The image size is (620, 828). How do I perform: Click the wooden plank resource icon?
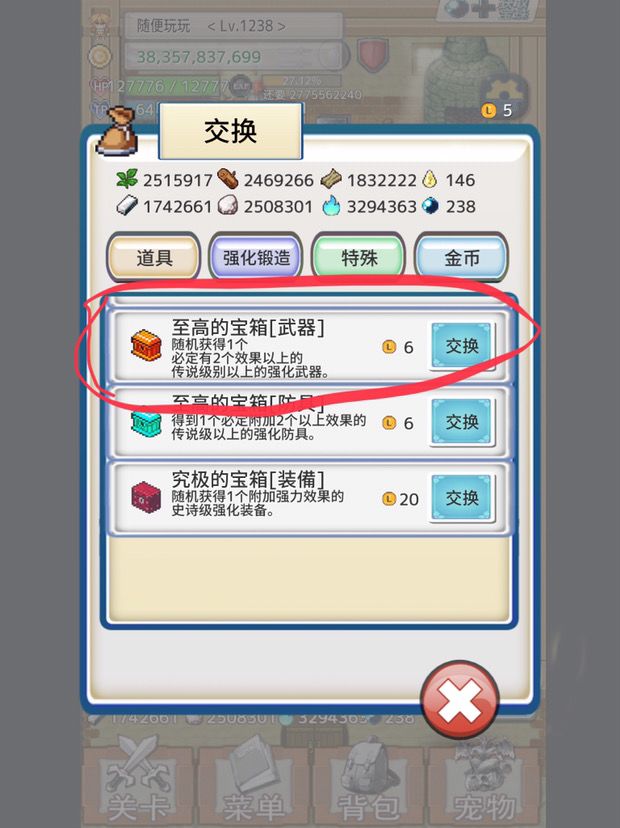[x=331, y=179]
